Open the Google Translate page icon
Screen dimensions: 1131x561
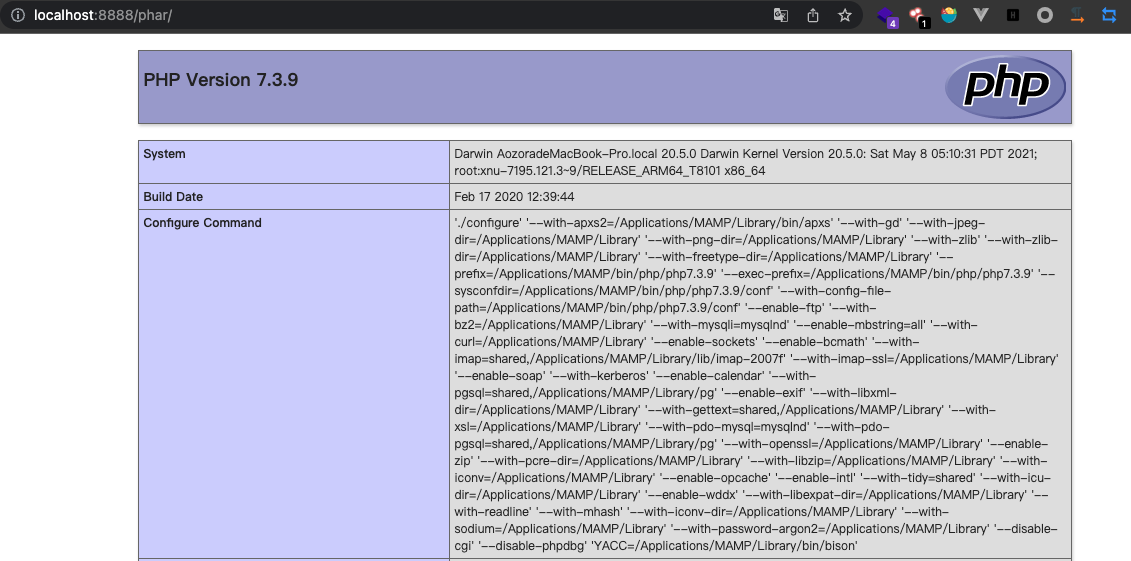tap(781, 15)
